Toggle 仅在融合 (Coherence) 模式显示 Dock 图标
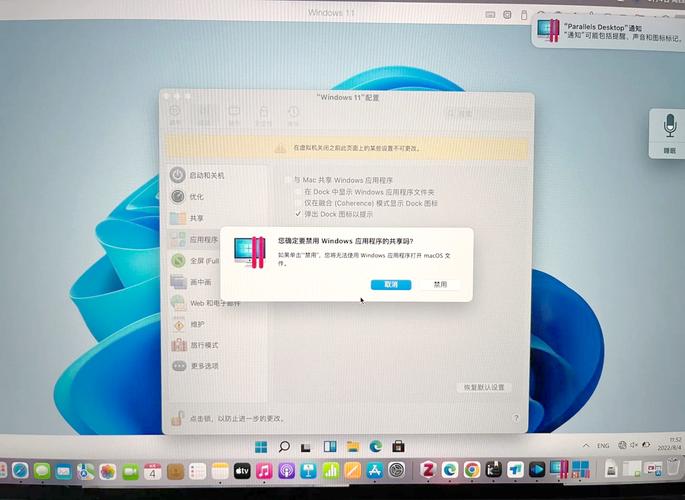The width and height of the screenshot is (685, 500). (x=298, y=203)
